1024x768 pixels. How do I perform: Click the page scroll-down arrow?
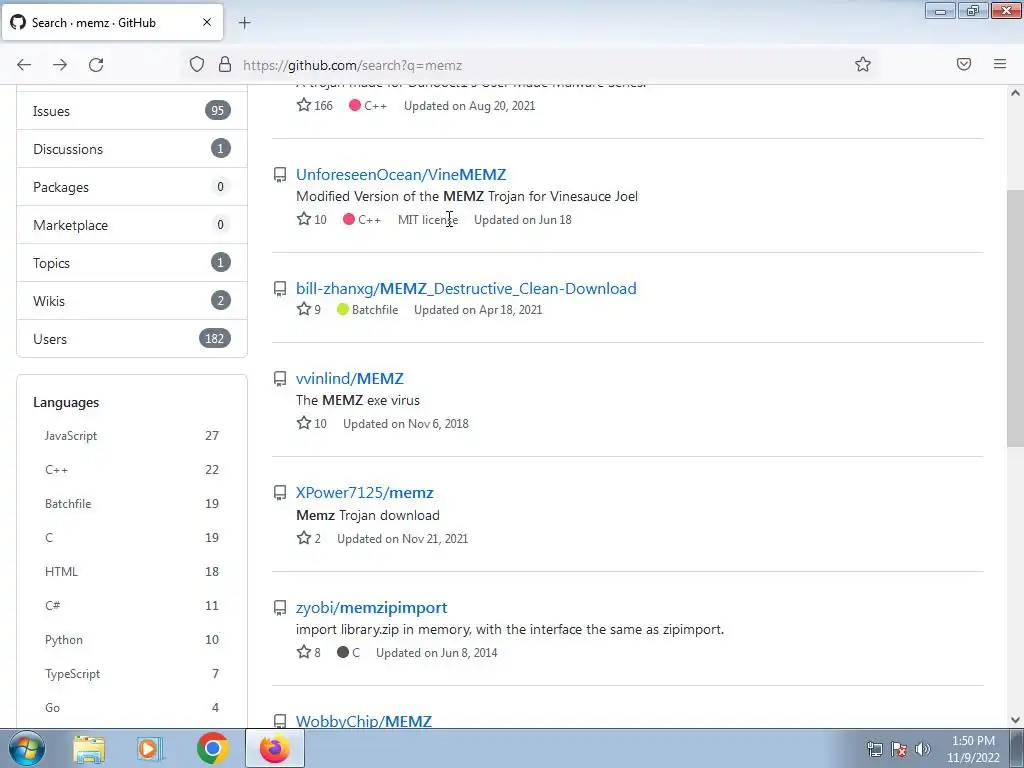(1015, 720)
